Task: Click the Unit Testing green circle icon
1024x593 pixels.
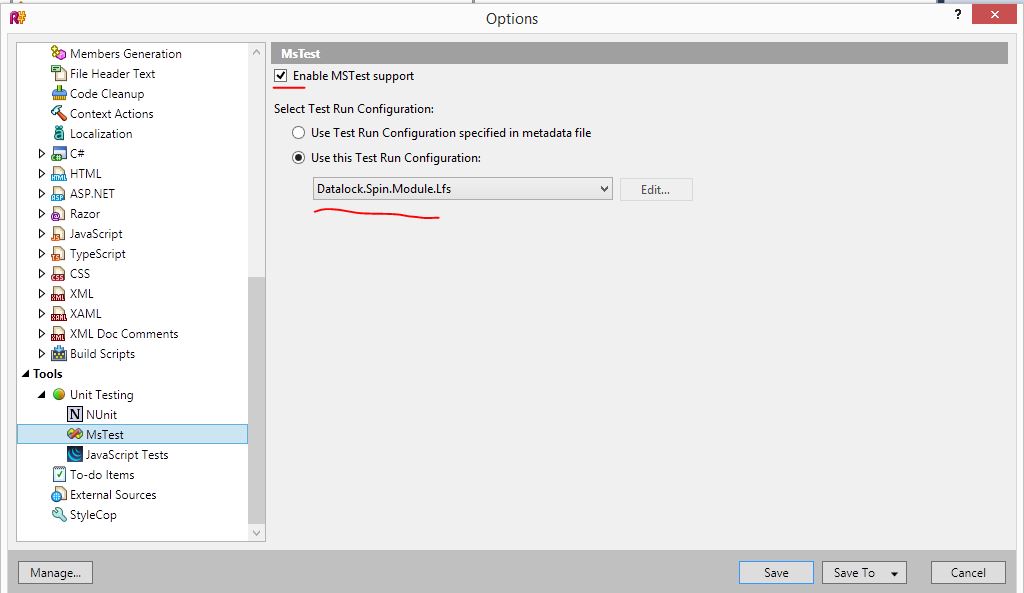Action: 59,394
